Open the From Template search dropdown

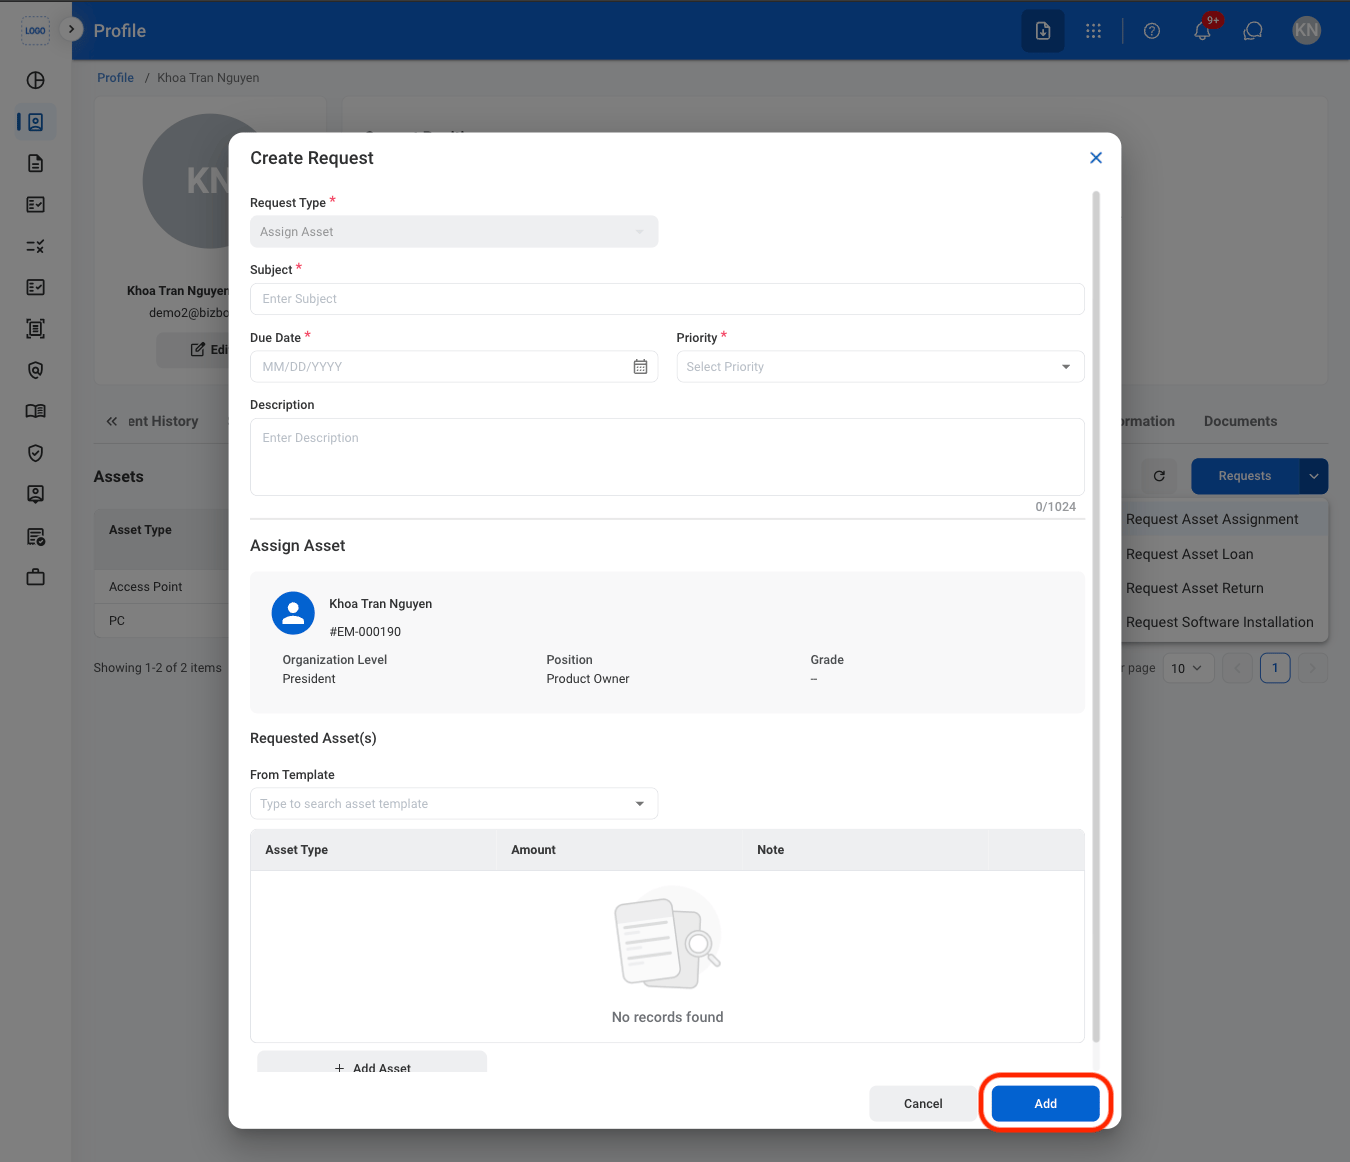click(454, 804)
